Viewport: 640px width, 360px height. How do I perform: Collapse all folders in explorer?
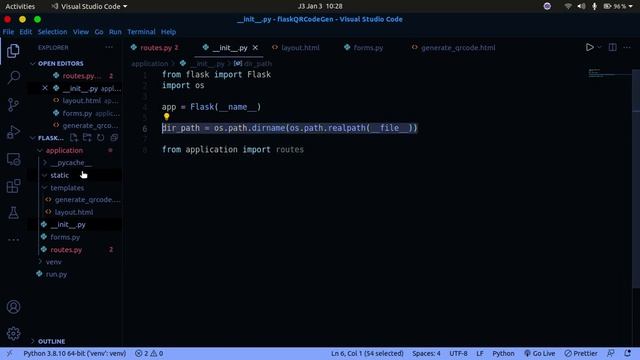114,138
